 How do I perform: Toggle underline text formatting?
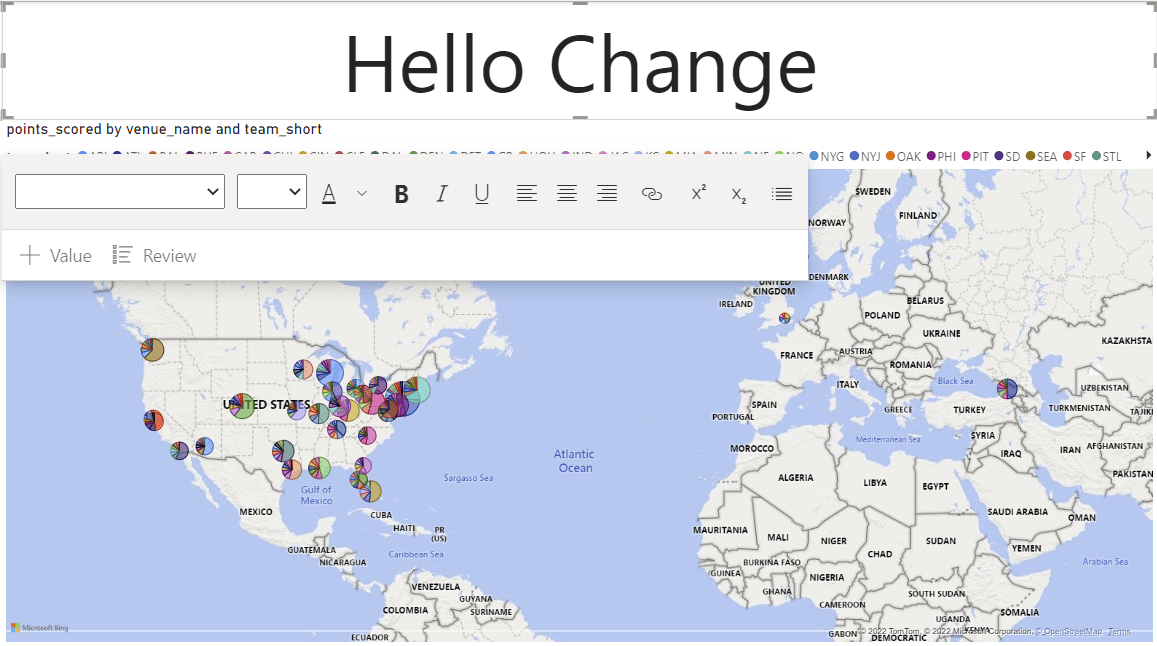(x=482, y=193)
